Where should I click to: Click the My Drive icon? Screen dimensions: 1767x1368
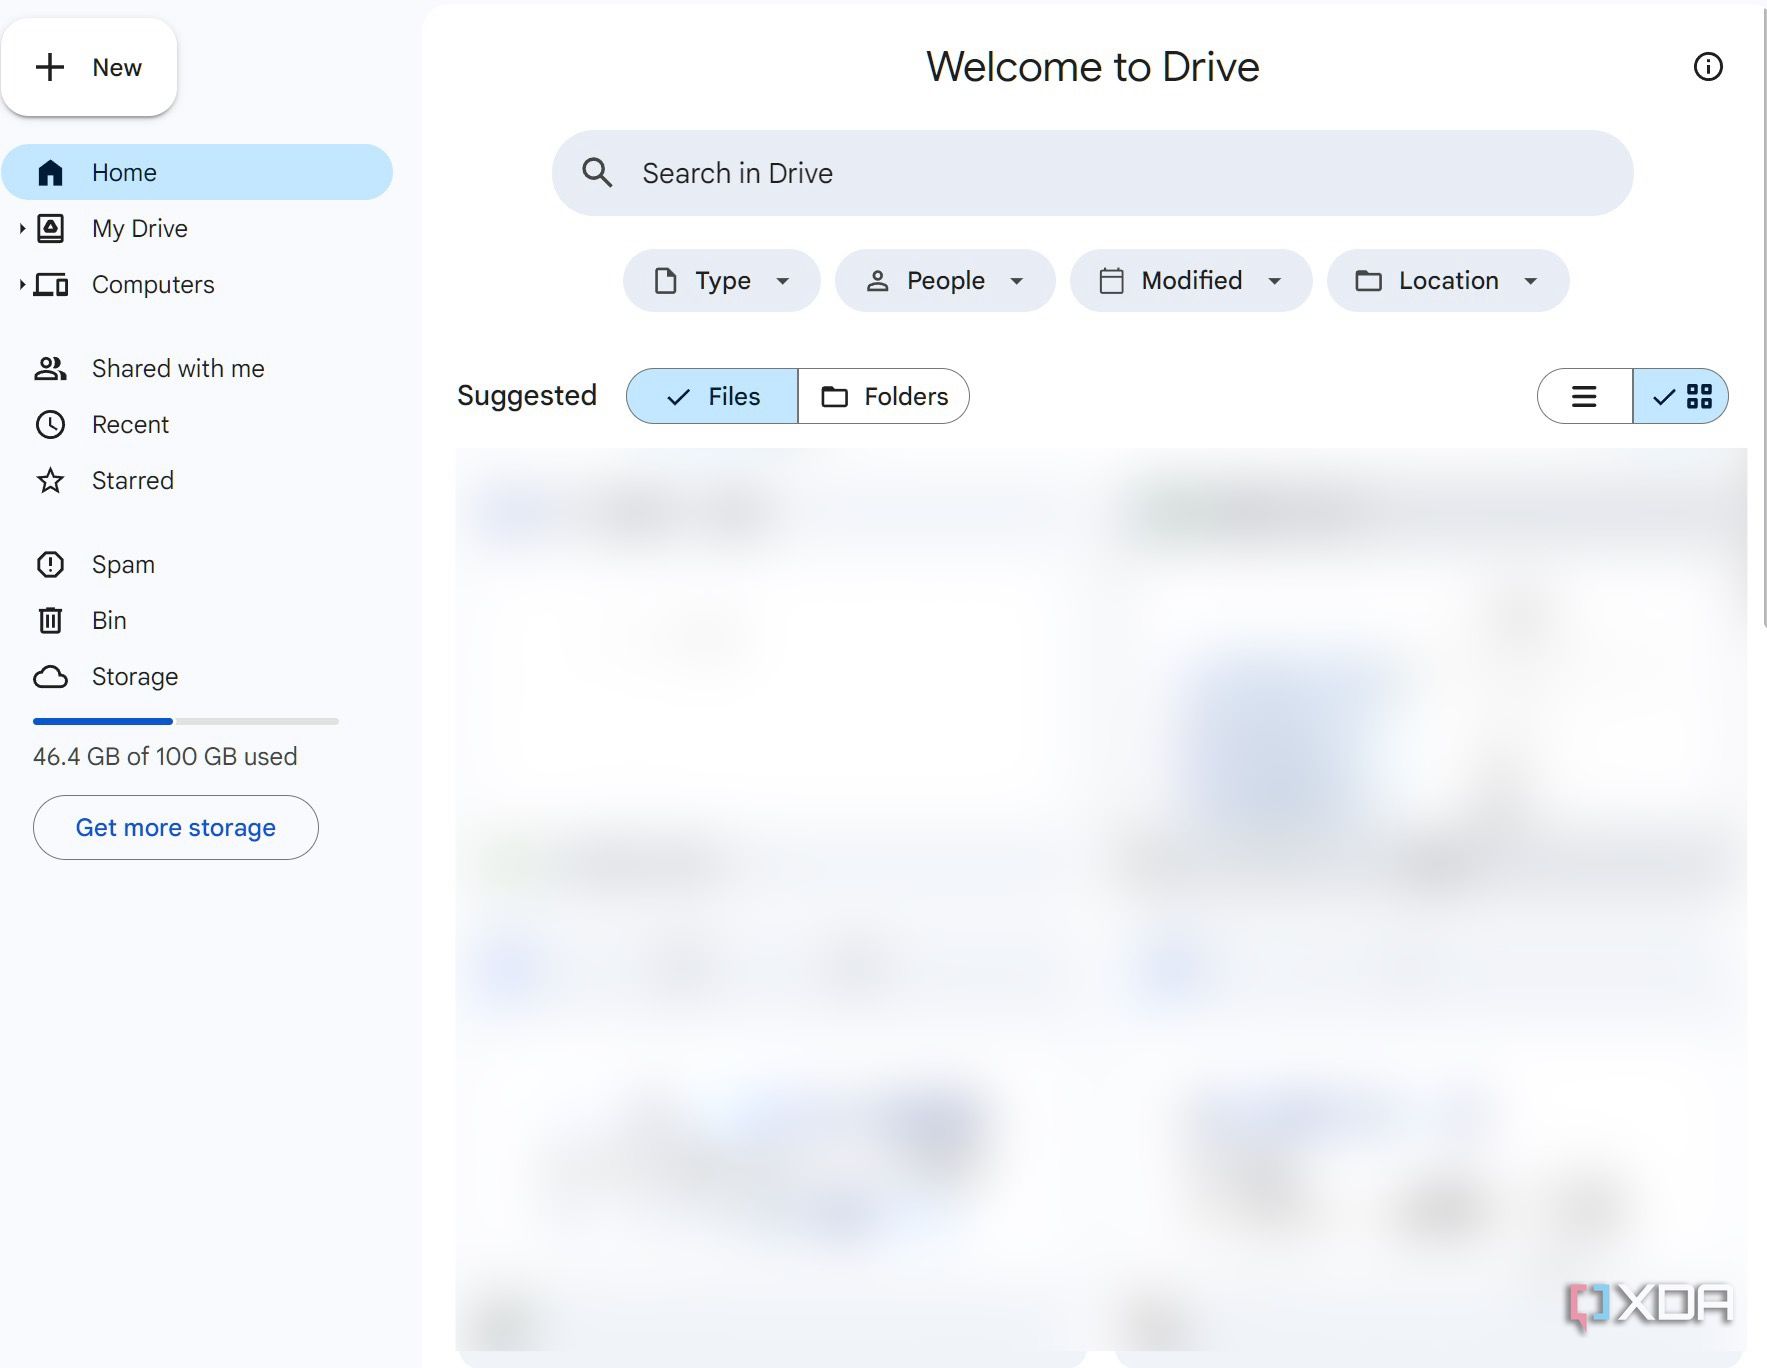(51, 229)
